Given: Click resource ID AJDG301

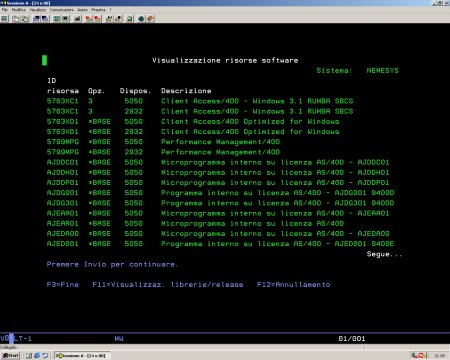Looking at the screenshot, I should point(62,203).
